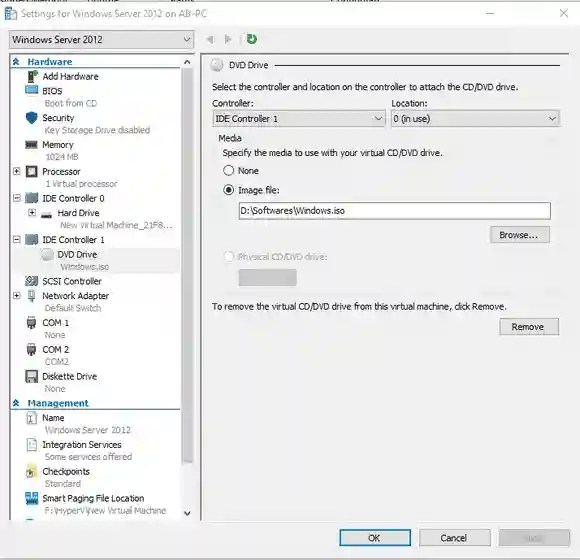Click the green refresh icon
The width and height of the screenshot is (580, 560).
tap(252, 39)
